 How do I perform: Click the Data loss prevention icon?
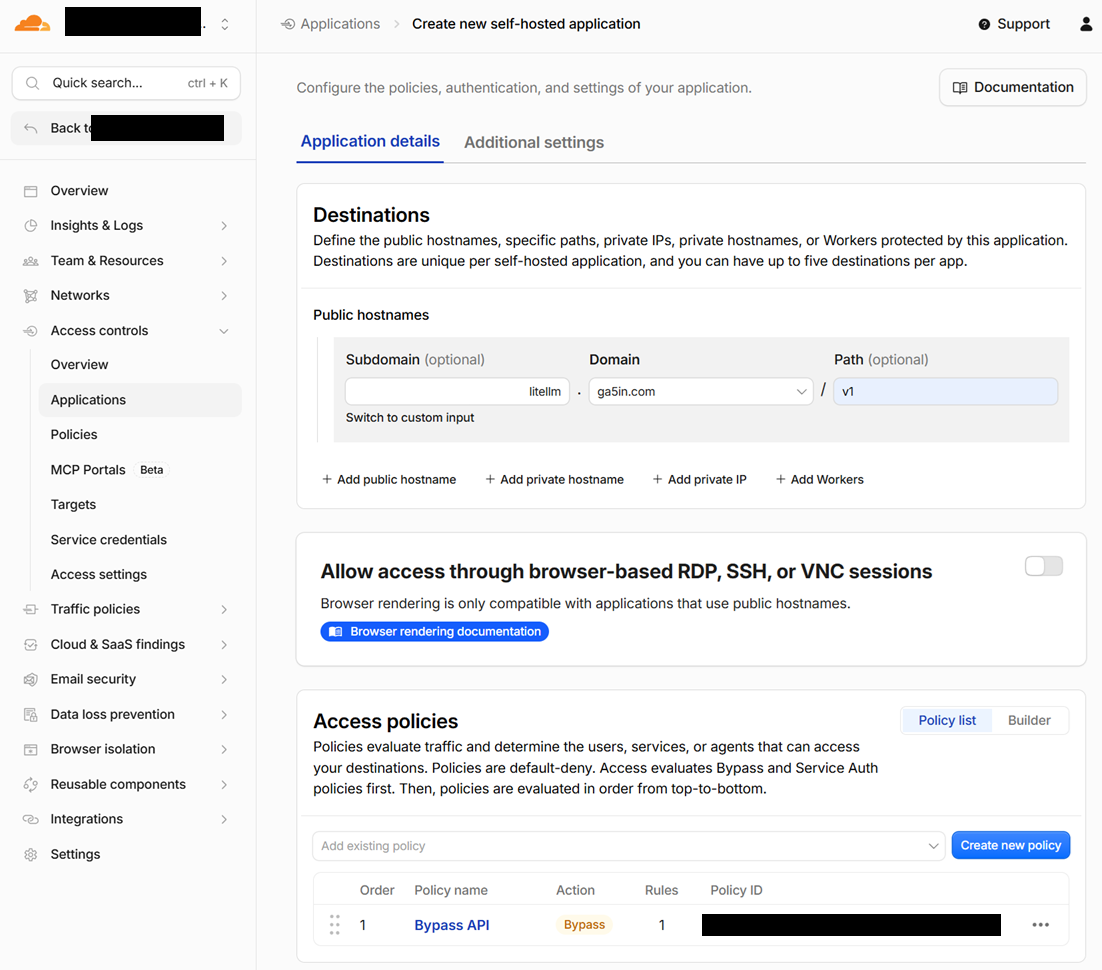point(30,715)
